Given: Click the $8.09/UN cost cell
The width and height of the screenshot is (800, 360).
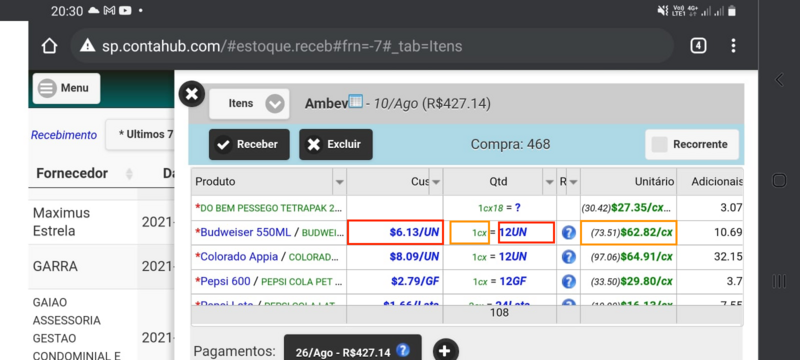Looking at the screenshot, I should (x=395, y=256).
